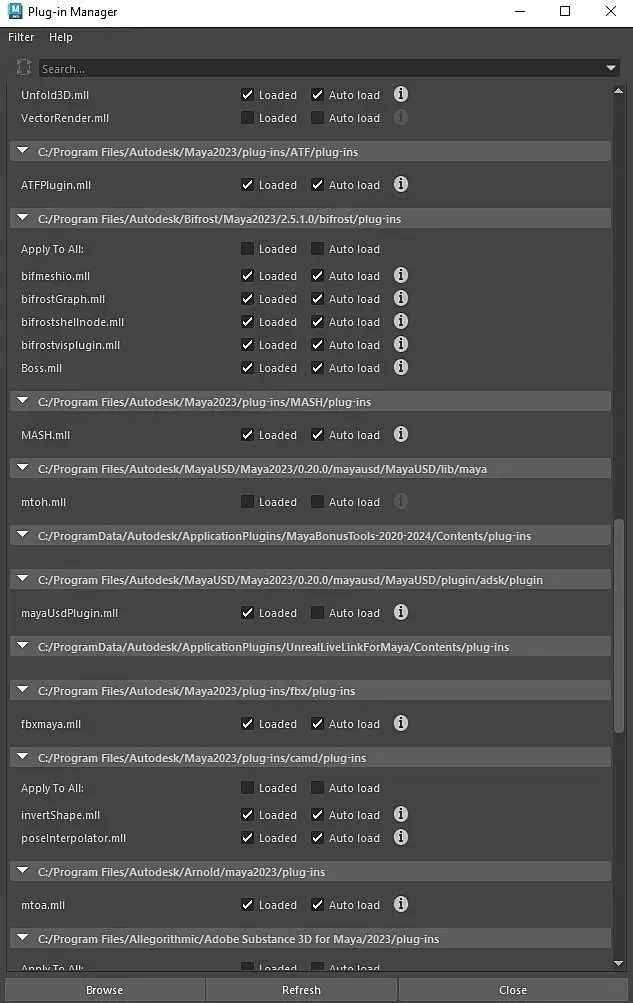633x1003 pixels.
Task: Collapse the Arnold/maya2023/plug-ins section
Action: 23,872
